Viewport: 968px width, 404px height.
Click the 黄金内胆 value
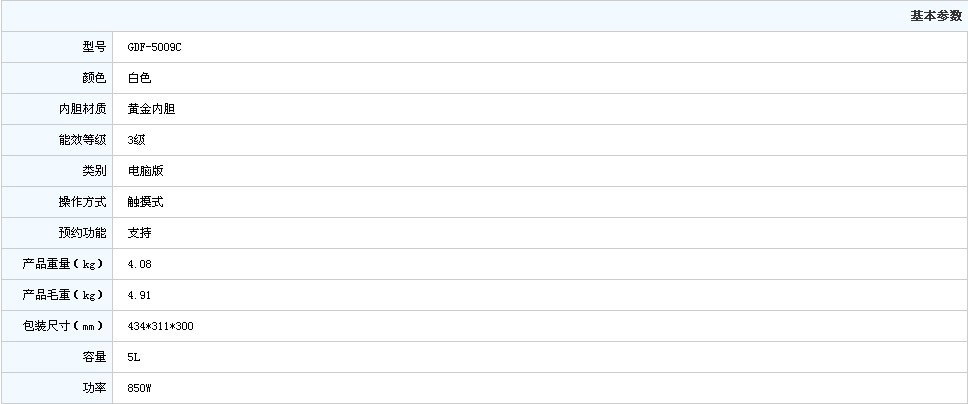[x=151, y=109]
